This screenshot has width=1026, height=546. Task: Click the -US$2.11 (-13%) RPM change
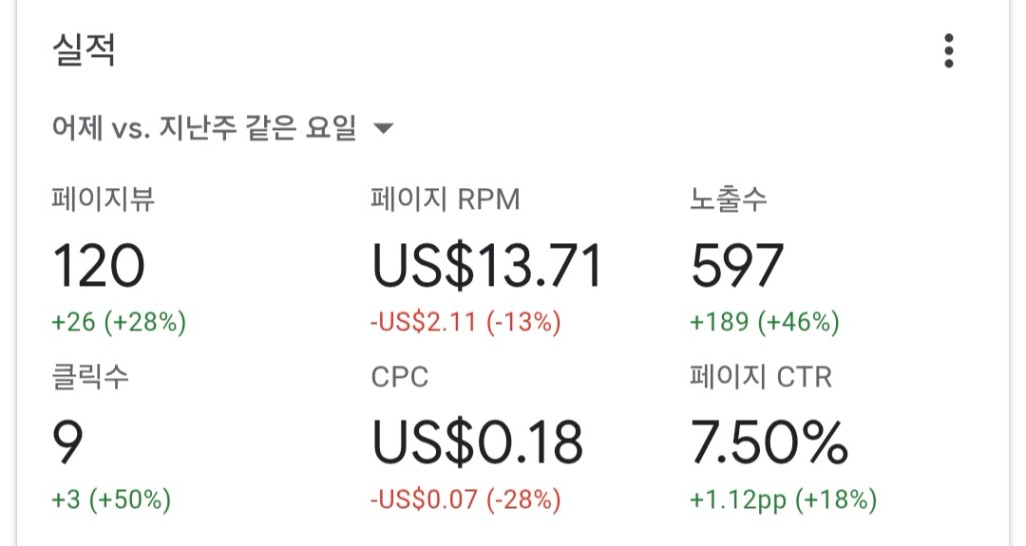coord(465,323)
